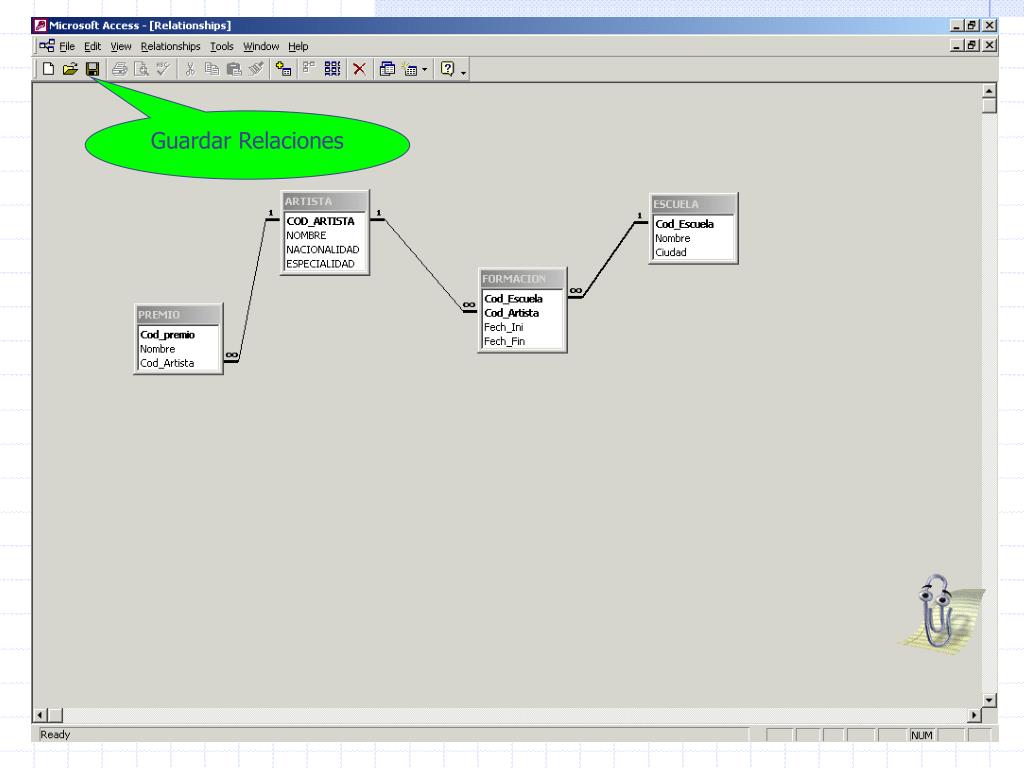Select the Fech_Ini field in FORMACION table
This screenshot has height=768, width=1024.
point(504,327)
